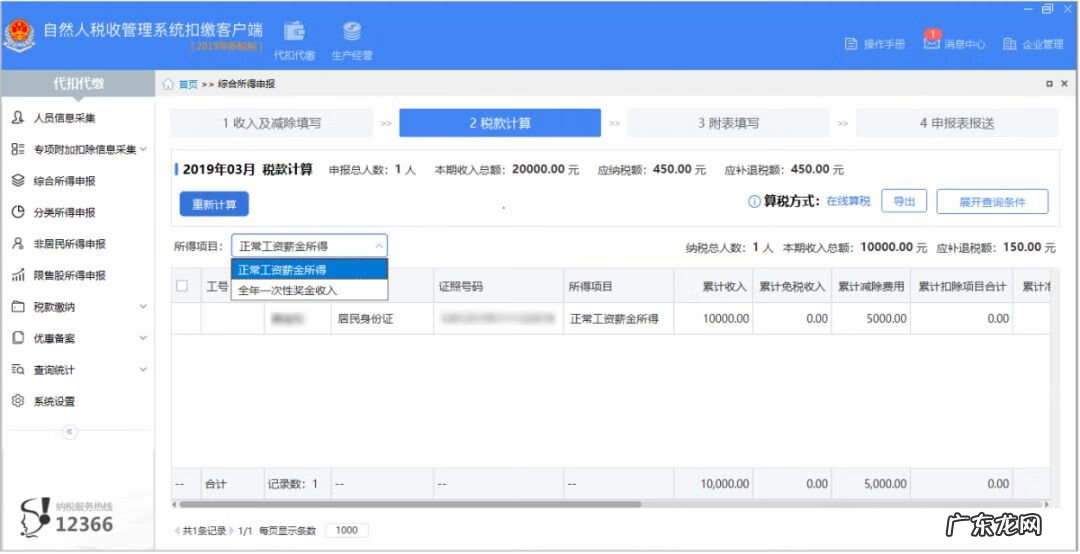1080x554 pixels.
Task: Click the 记录数: 1 summary cell
Action: pos(298,484)
